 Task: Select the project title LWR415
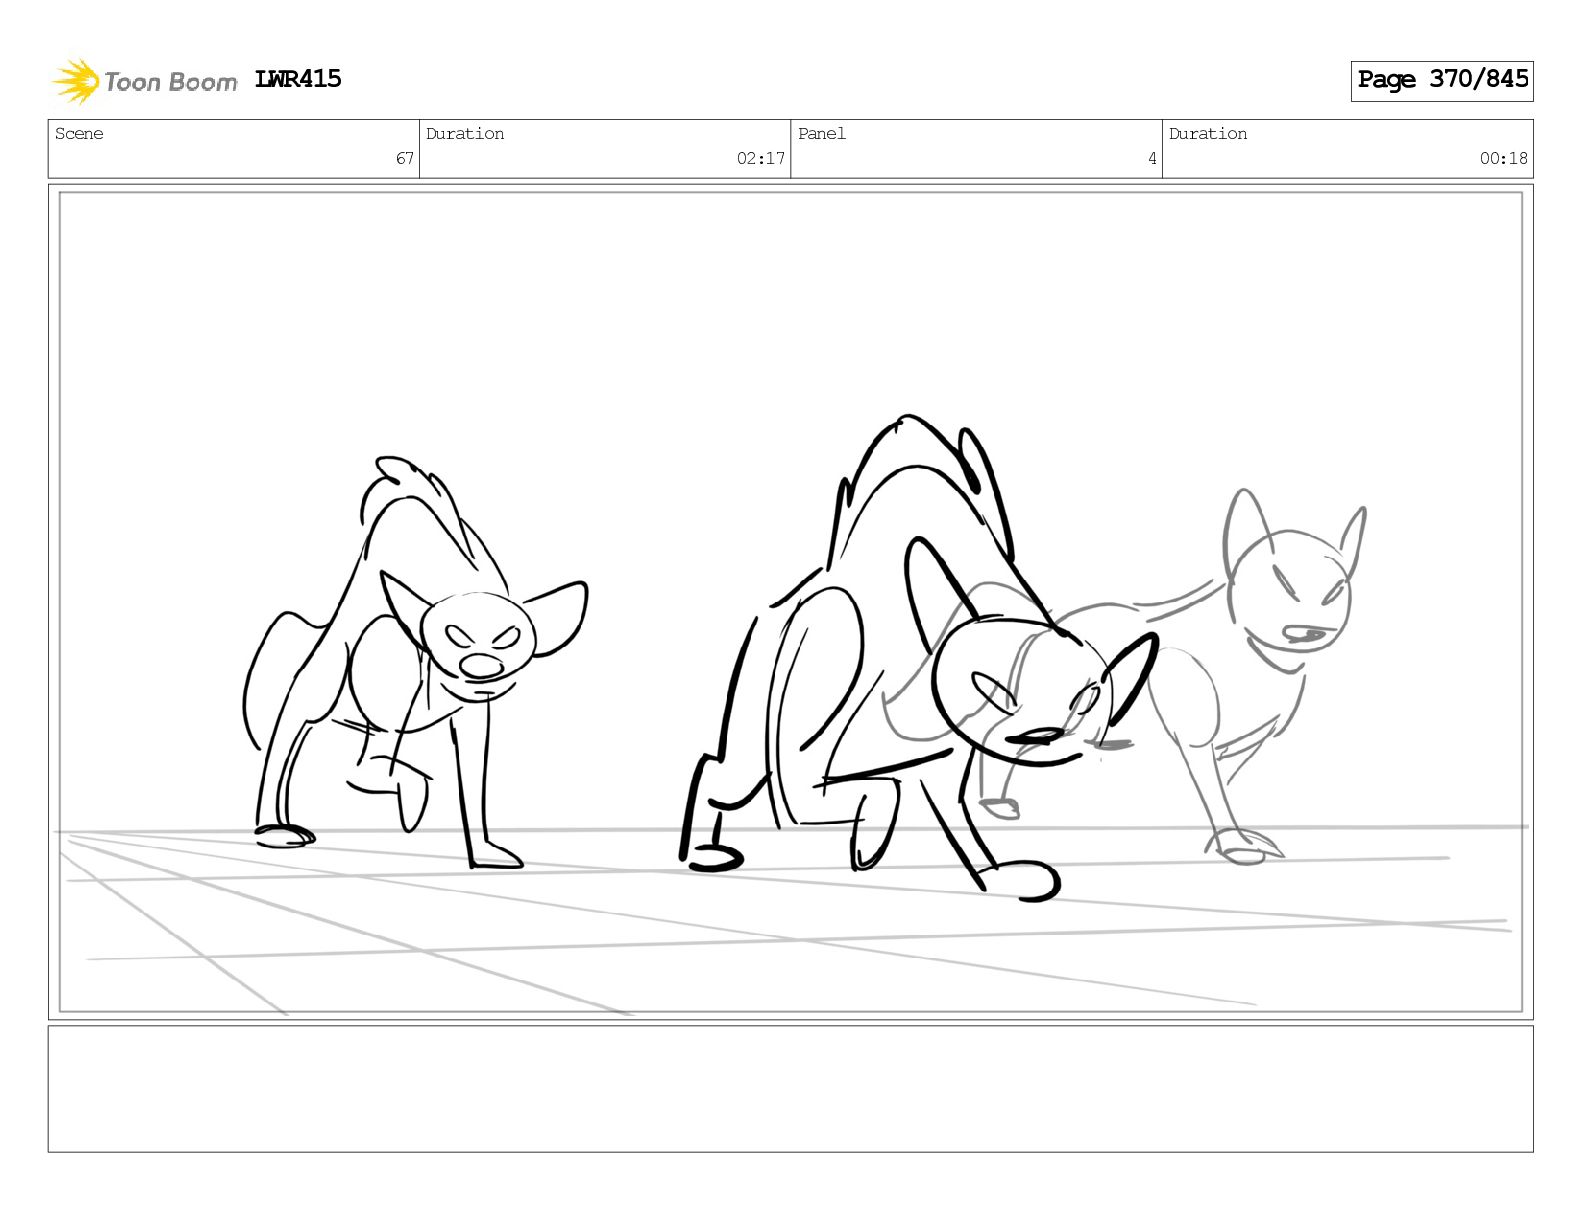pyautogui.click(x=298, y=79)
